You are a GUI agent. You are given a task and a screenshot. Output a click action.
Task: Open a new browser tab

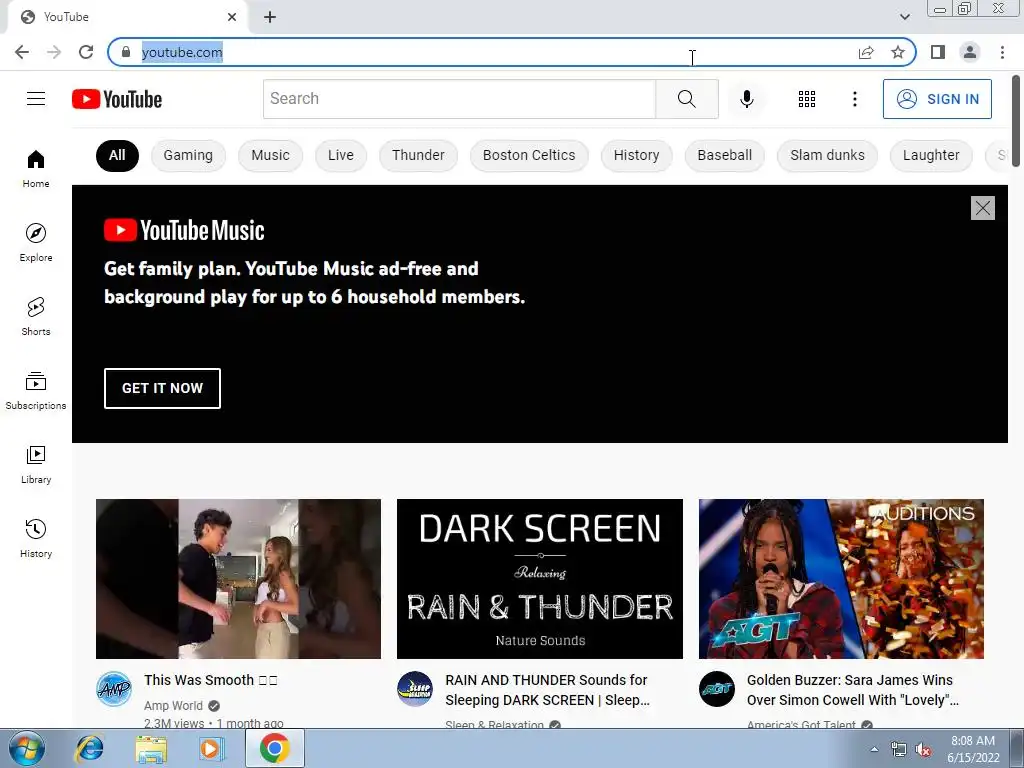270,17
